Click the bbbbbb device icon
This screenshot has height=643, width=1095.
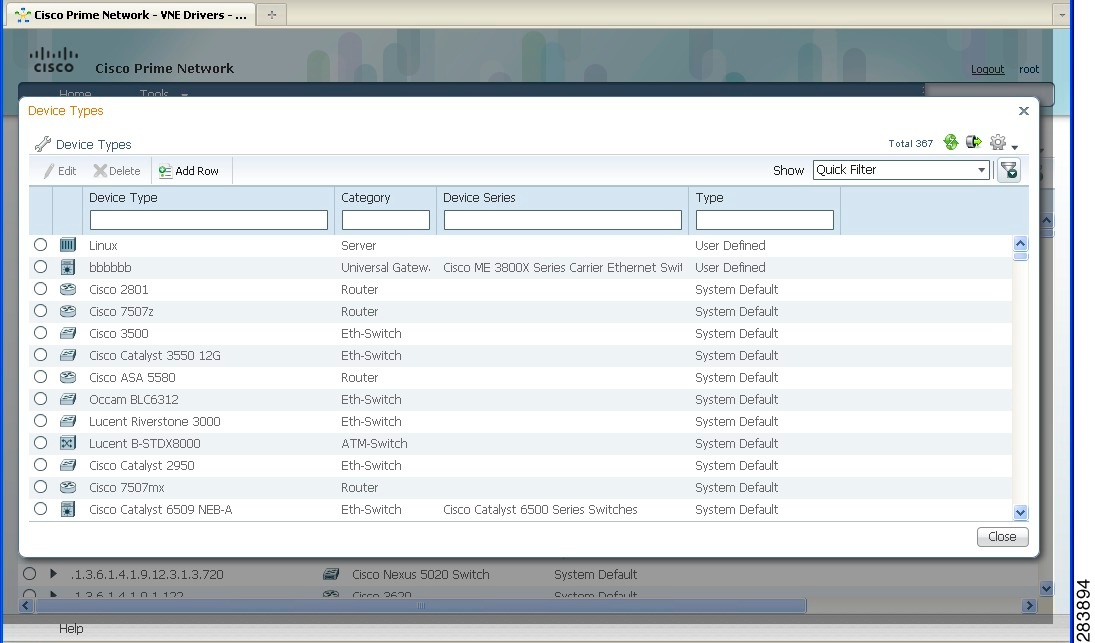(68, 267)
